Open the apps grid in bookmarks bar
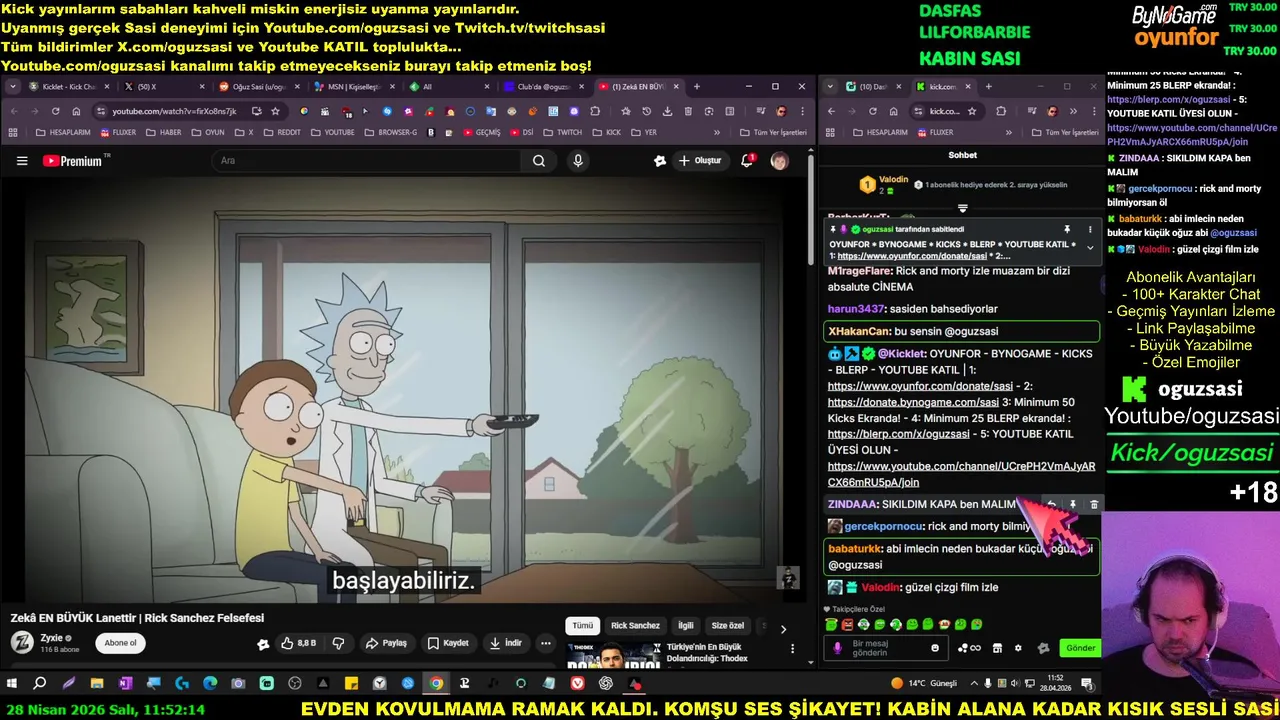The height and width of the screenshot is (720, 1280). pos(13,132)
